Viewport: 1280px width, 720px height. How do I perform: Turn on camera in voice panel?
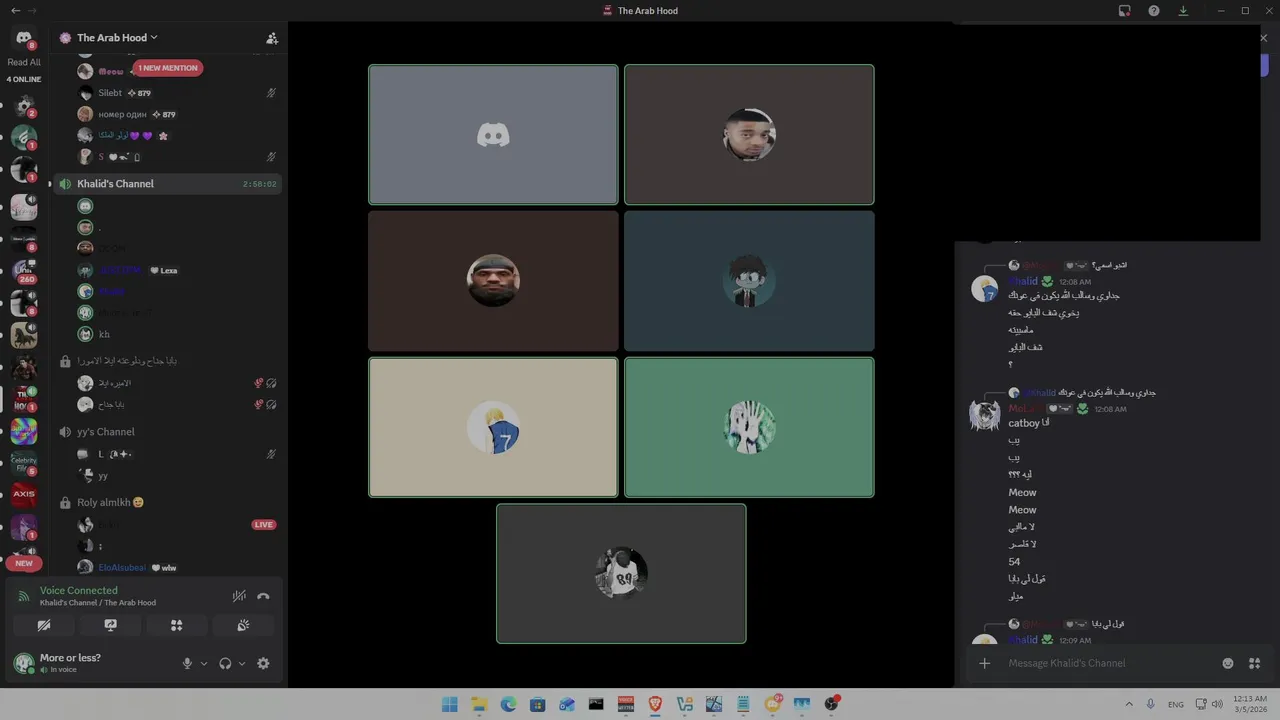pos(44,625)
